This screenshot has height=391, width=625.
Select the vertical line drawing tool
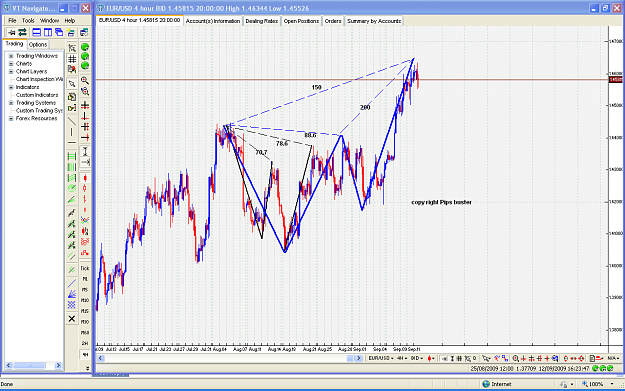point(72,132)
